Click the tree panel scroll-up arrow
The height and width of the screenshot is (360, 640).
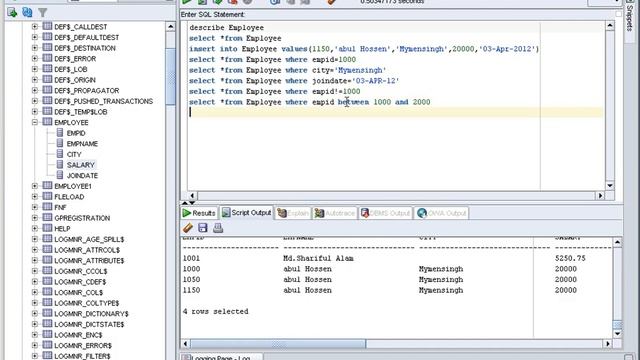pyautogui.click(x=171, y=27)
